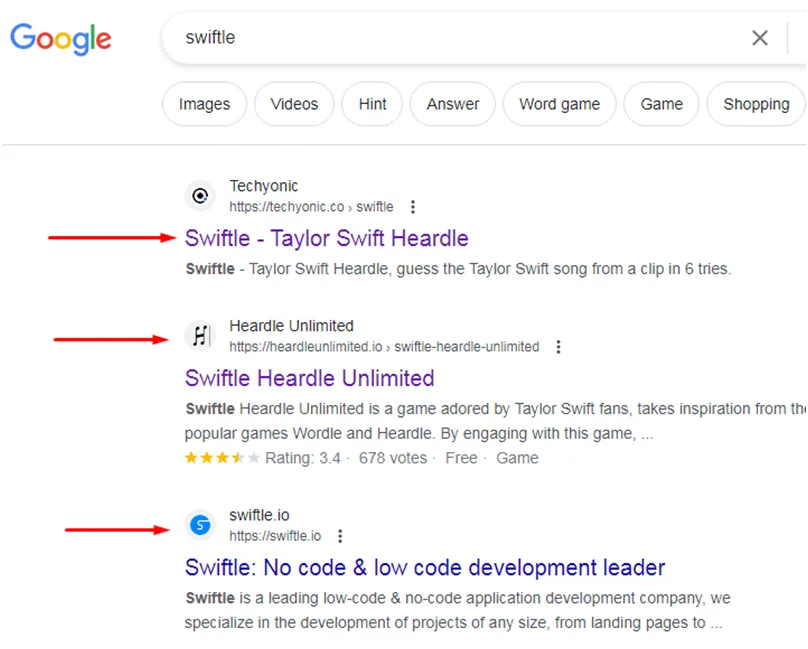Open options for the swiftle.io result
This screenshot has width=808, height=649.
tap(340, 535)
